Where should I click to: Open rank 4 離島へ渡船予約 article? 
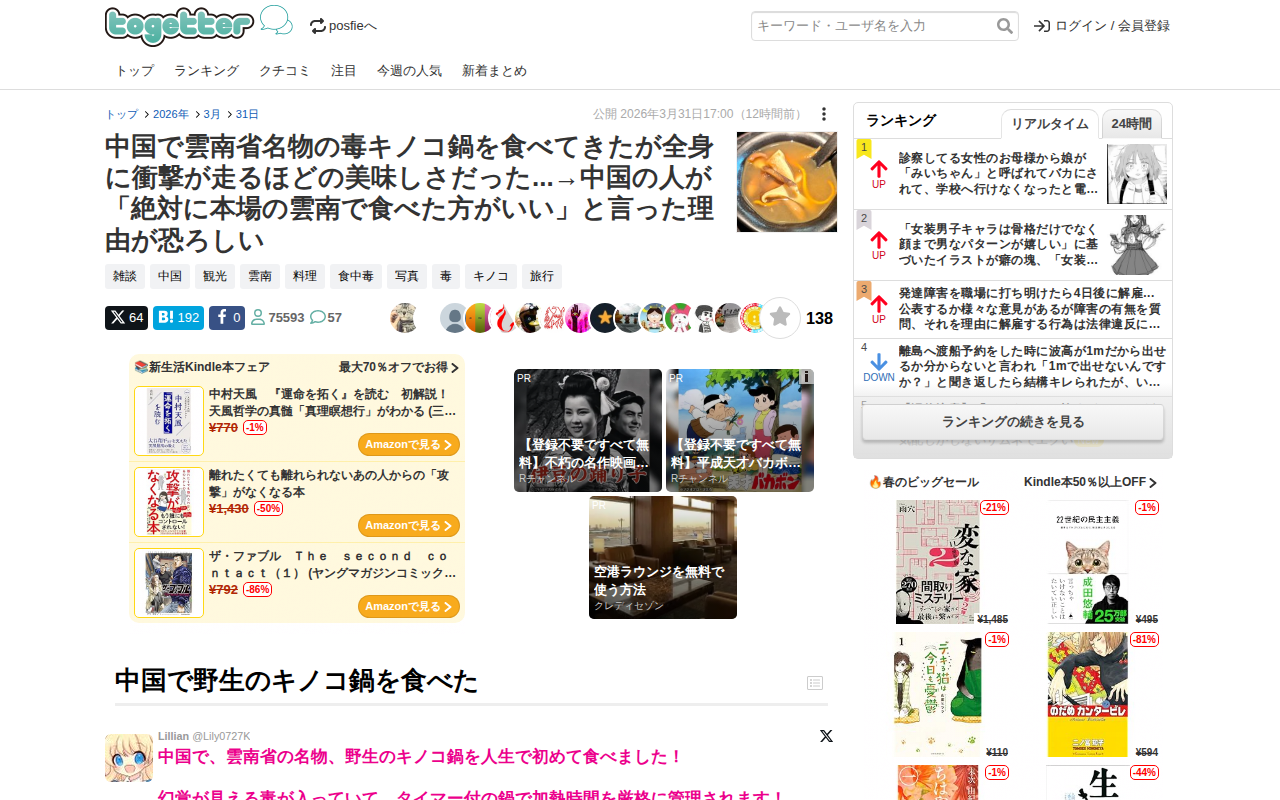(x=1031, y=367)
